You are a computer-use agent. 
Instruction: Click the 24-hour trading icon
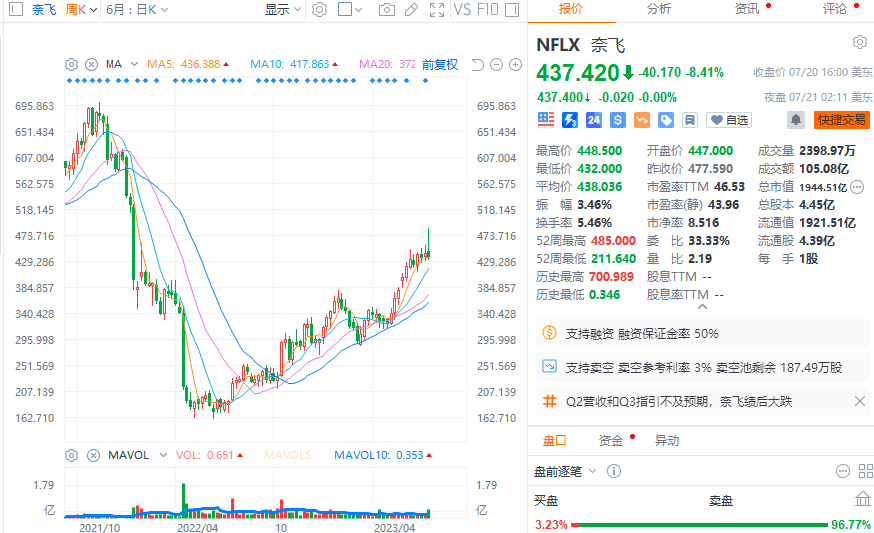[x=594, y=120]
